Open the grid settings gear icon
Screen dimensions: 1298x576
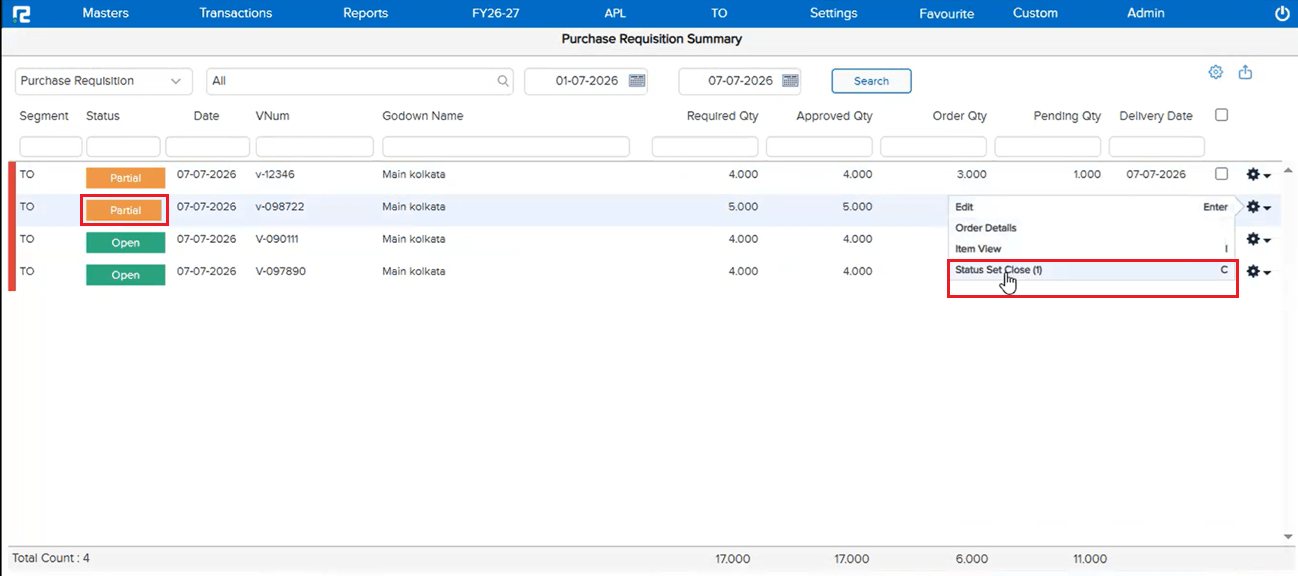tap(1216, 72)
